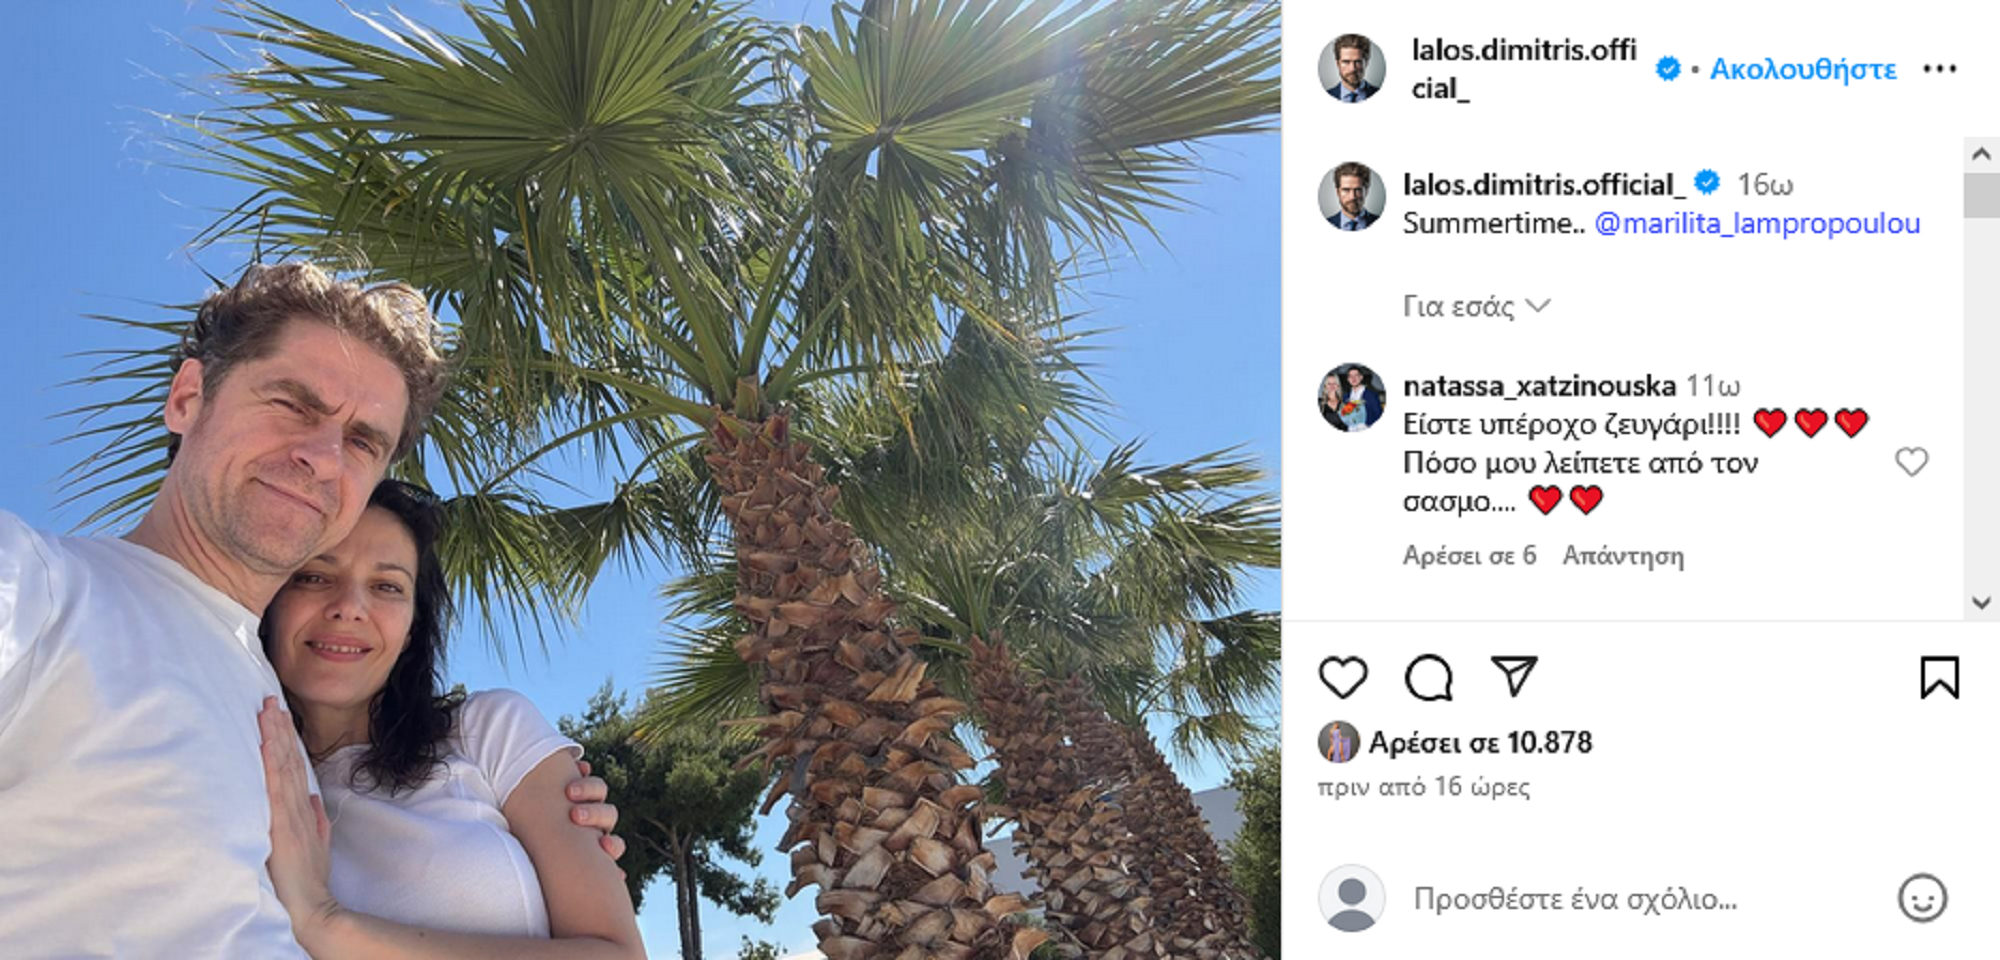Focus the 'Προσθέστε ένα σχόλιο' input field
The image size is (2000, 960).
pos(1640,899)
